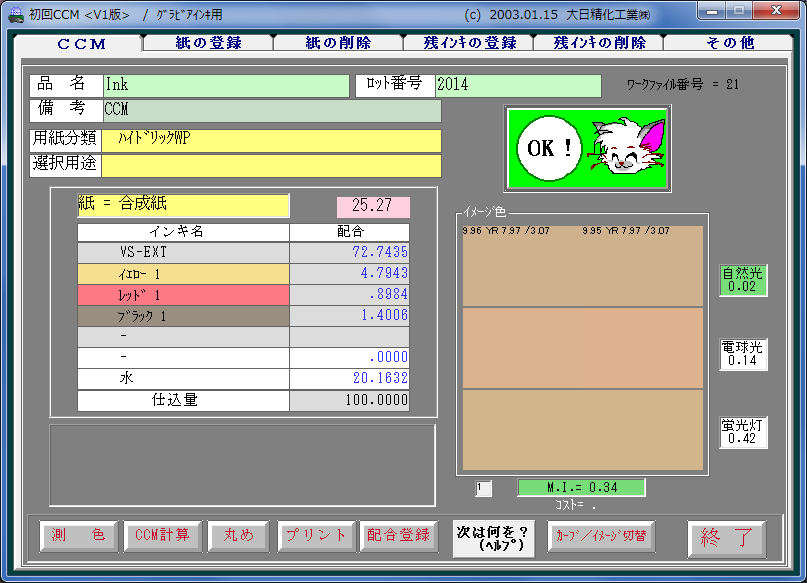Open the 紙の登録 tab
Image resolution: width=807 pixels, height=583 pixels.
(x=208, y=43)
